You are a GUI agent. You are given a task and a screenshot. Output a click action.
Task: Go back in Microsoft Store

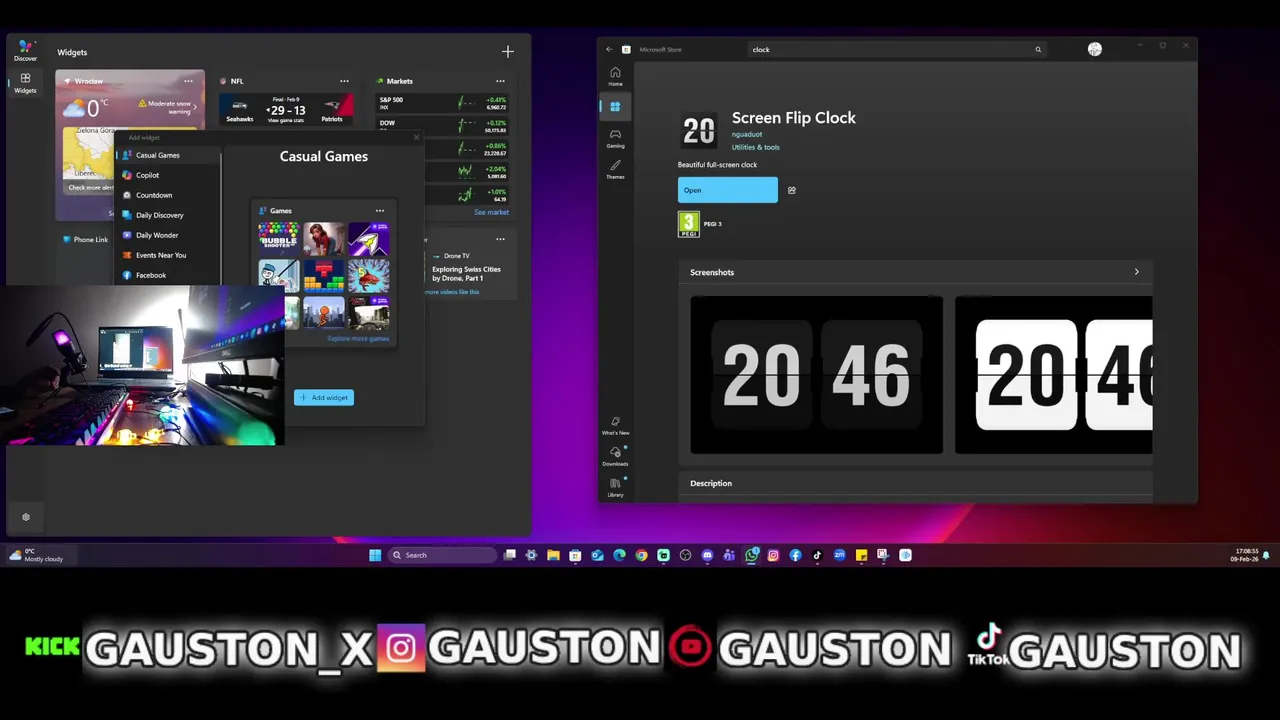point(609,49)
